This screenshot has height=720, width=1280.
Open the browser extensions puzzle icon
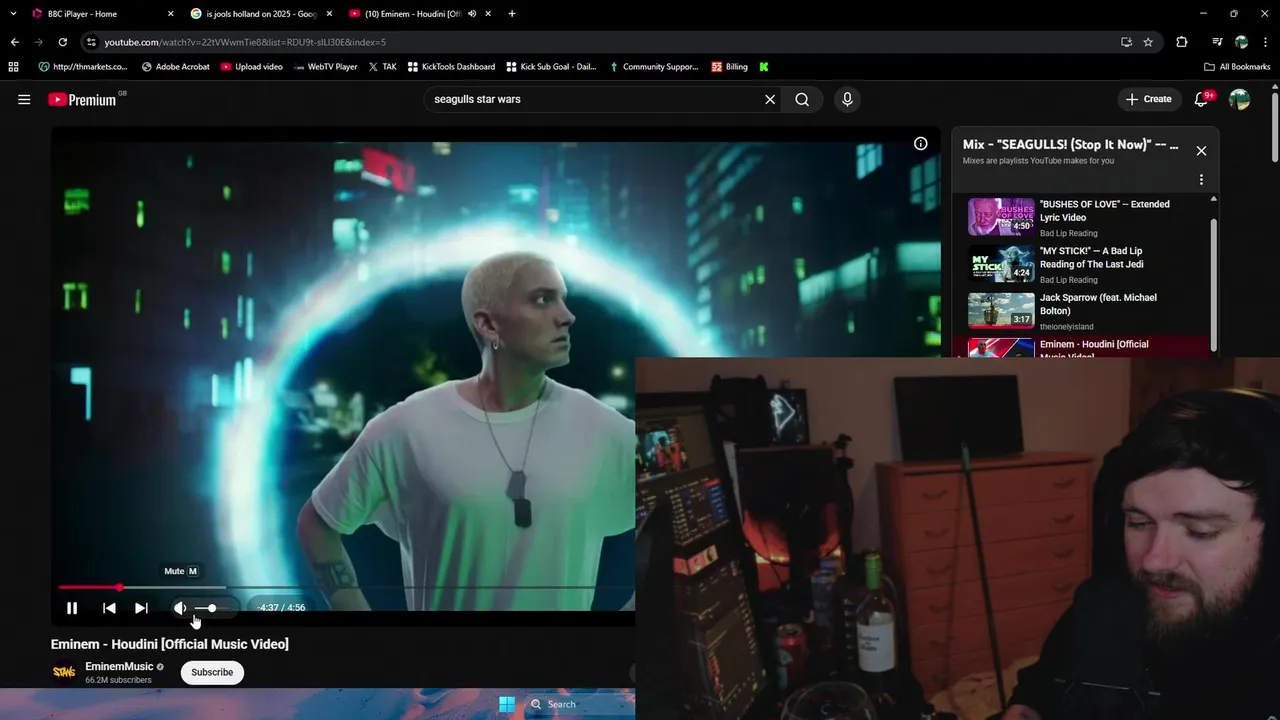pos(1182,42)
